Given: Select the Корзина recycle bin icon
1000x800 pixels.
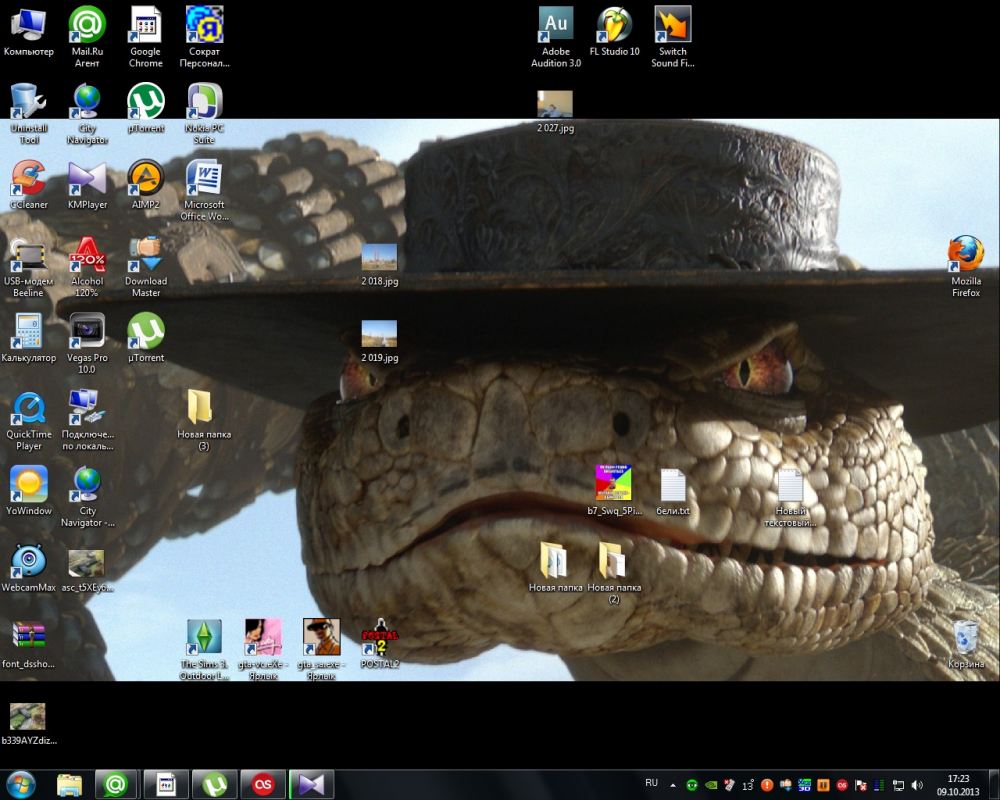Looking at the screenshot, I should tap(966, 644).
